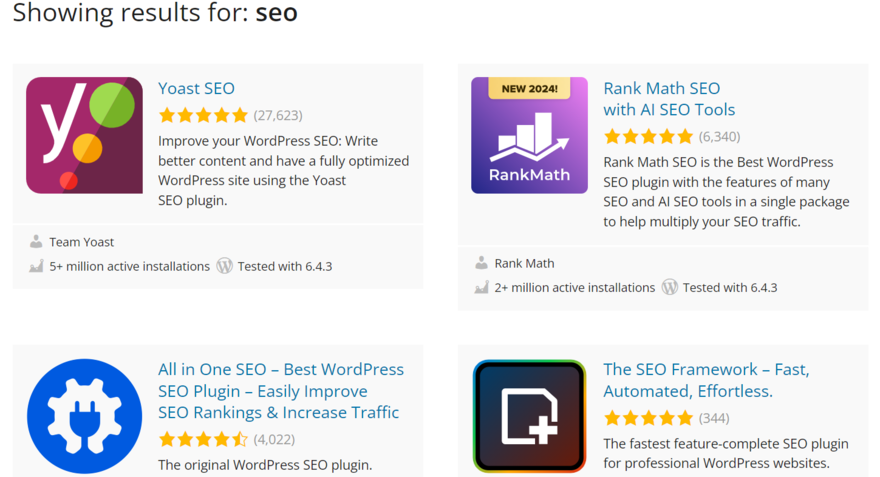This screenshot has height=477, width=880.
Task: Click the 'Showing results for: seo' heading
Action: point(155,12)
